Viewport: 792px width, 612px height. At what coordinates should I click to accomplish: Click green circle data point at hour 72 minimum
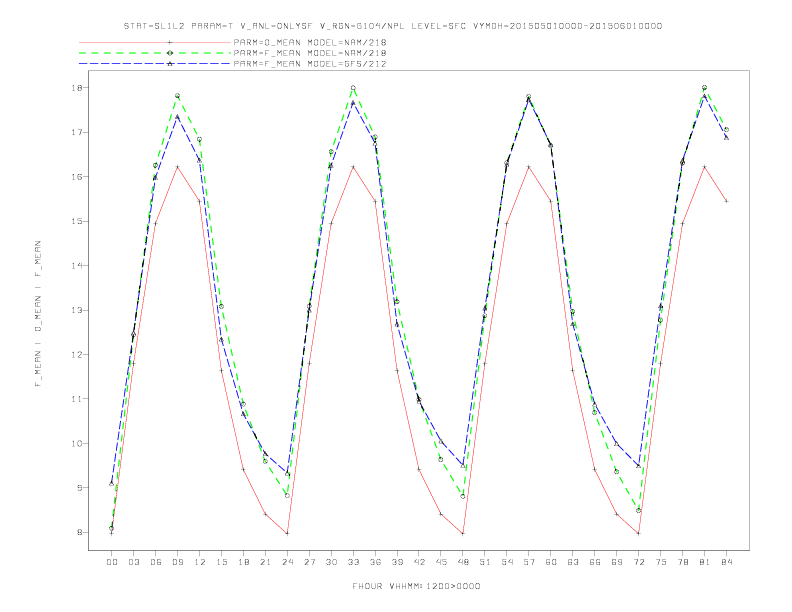tap(638, 511)
